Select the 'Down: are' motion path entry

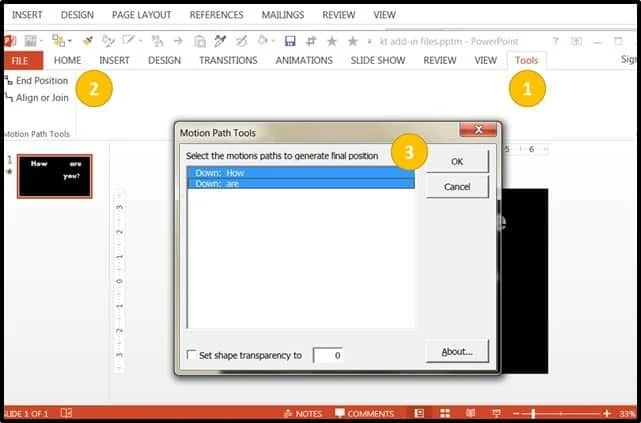[x=301, y=184]
